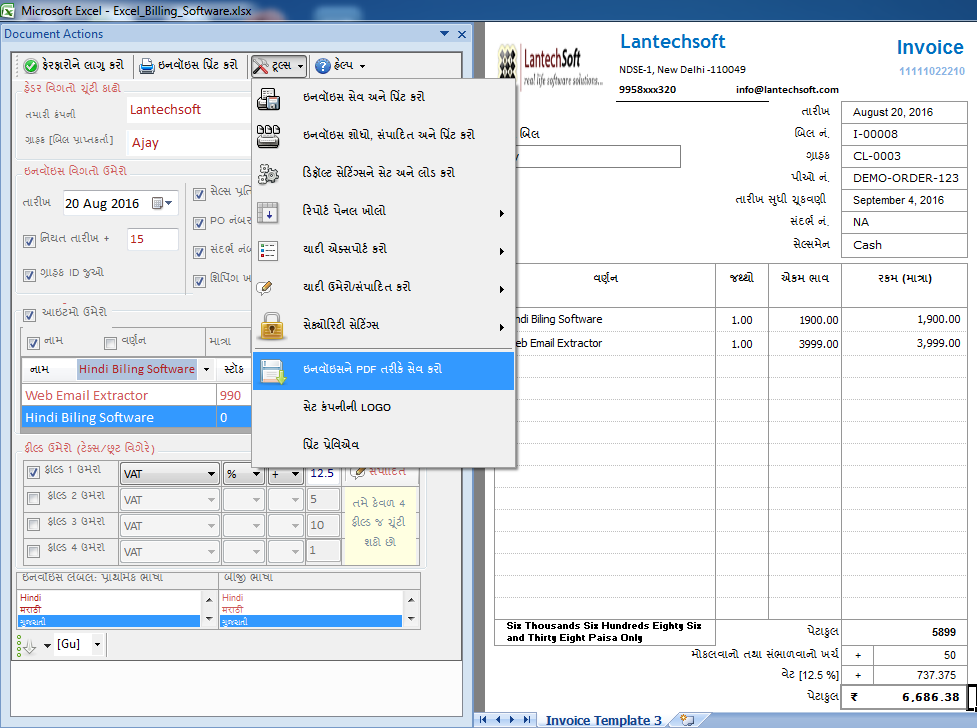Enable the field 4 add checkbox
The image size is (977, 728).
coord(34,551)
